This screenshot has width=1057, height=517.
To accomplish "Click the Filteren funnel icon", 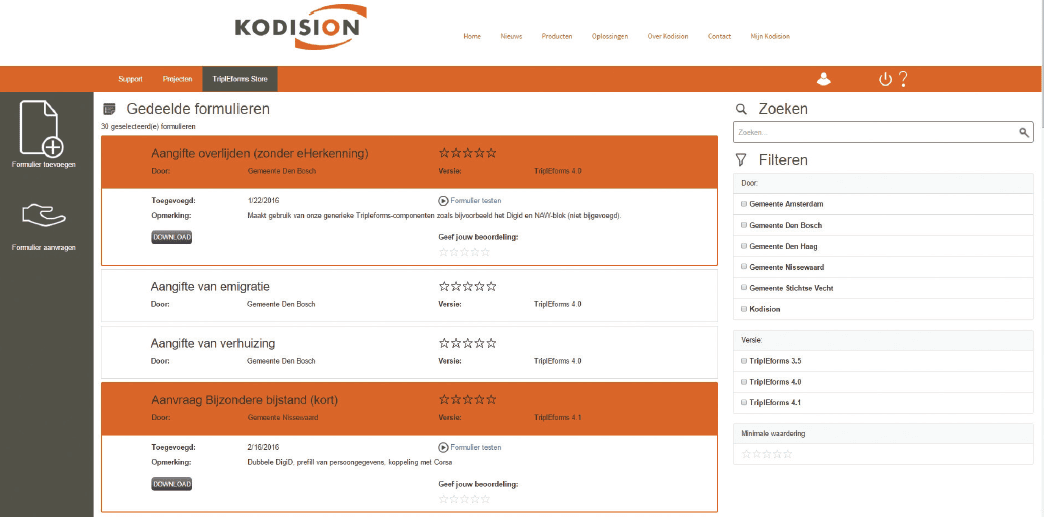I will (741, 160).
